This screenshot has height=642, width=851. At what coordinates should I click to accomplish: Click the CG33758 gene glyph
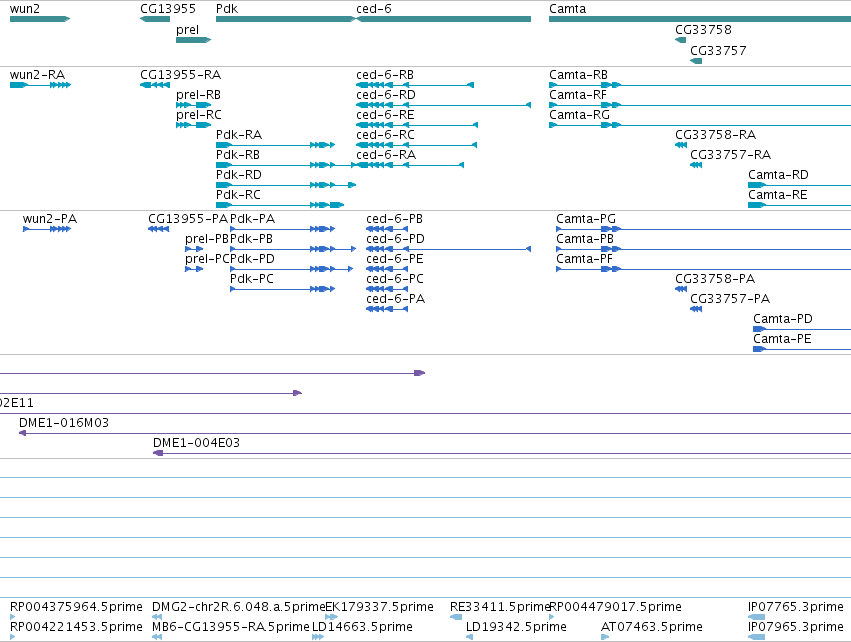point(681,40)
